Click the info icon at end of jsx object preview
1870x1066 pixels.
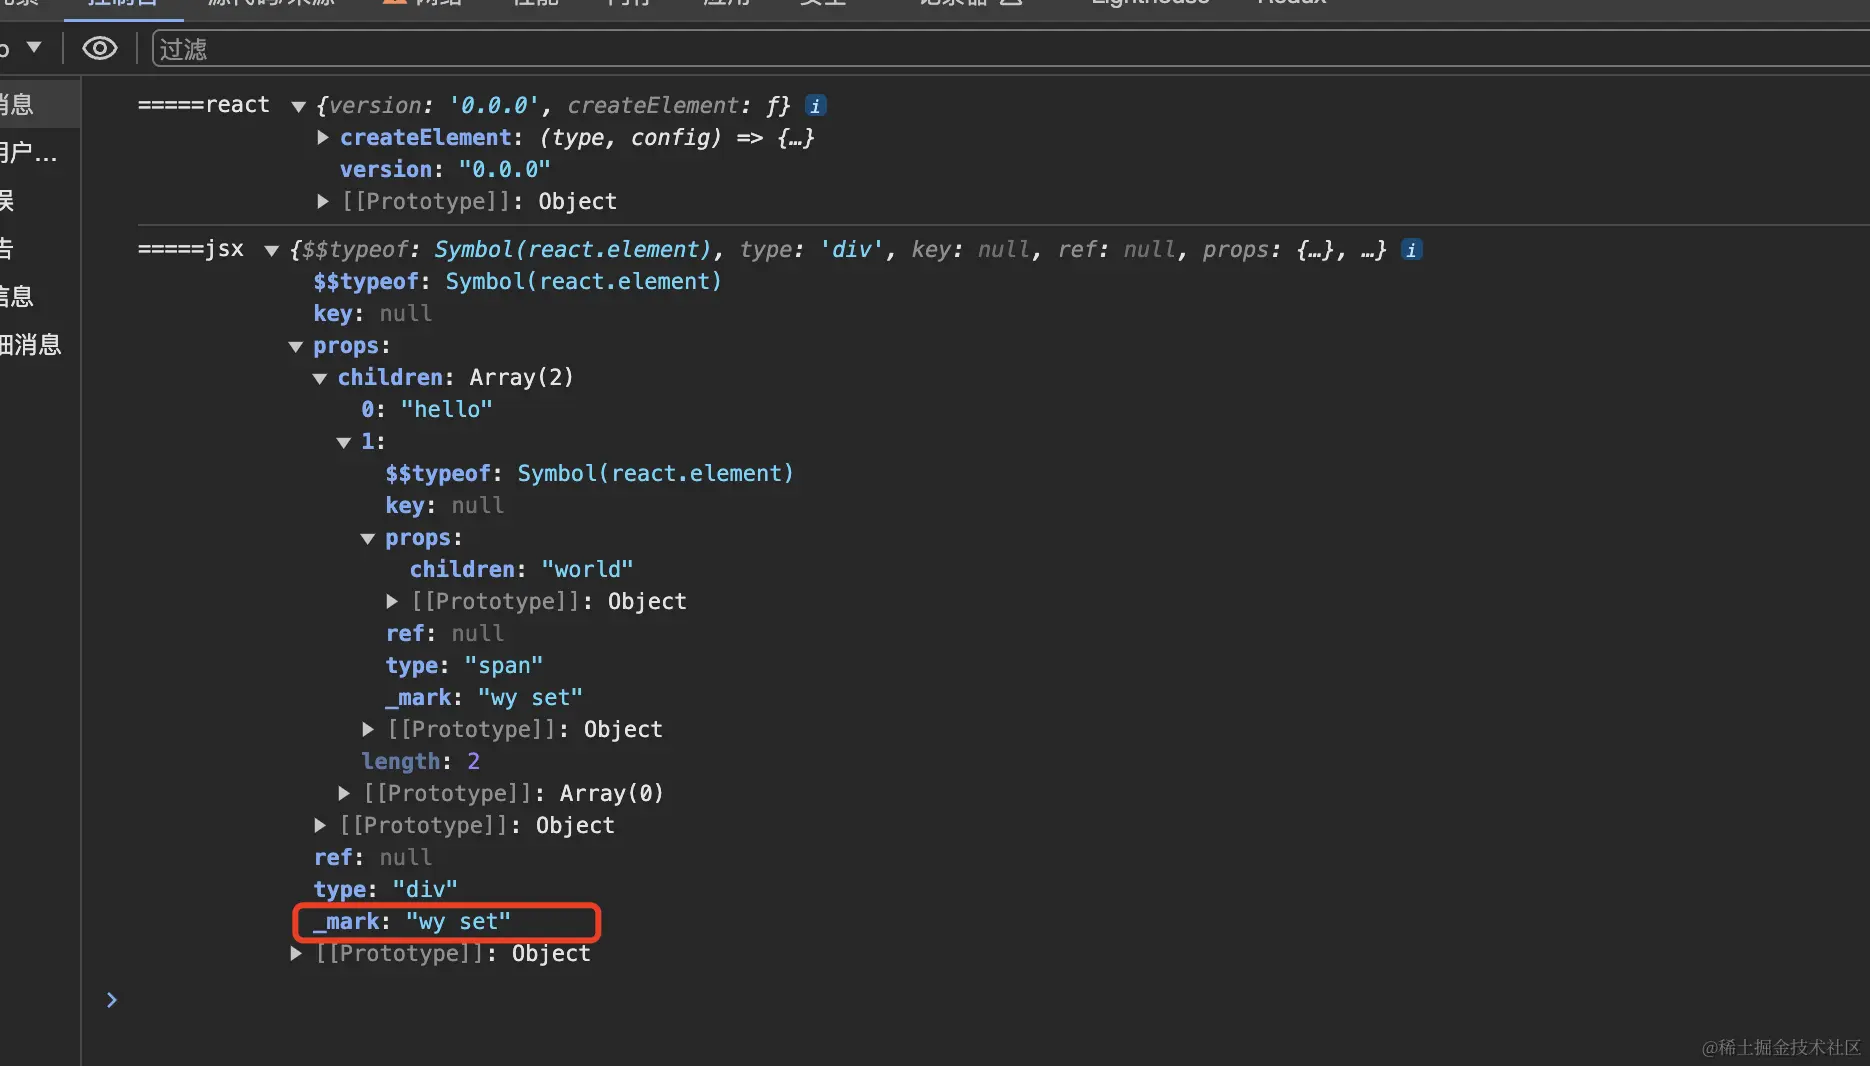[1411, 250]
